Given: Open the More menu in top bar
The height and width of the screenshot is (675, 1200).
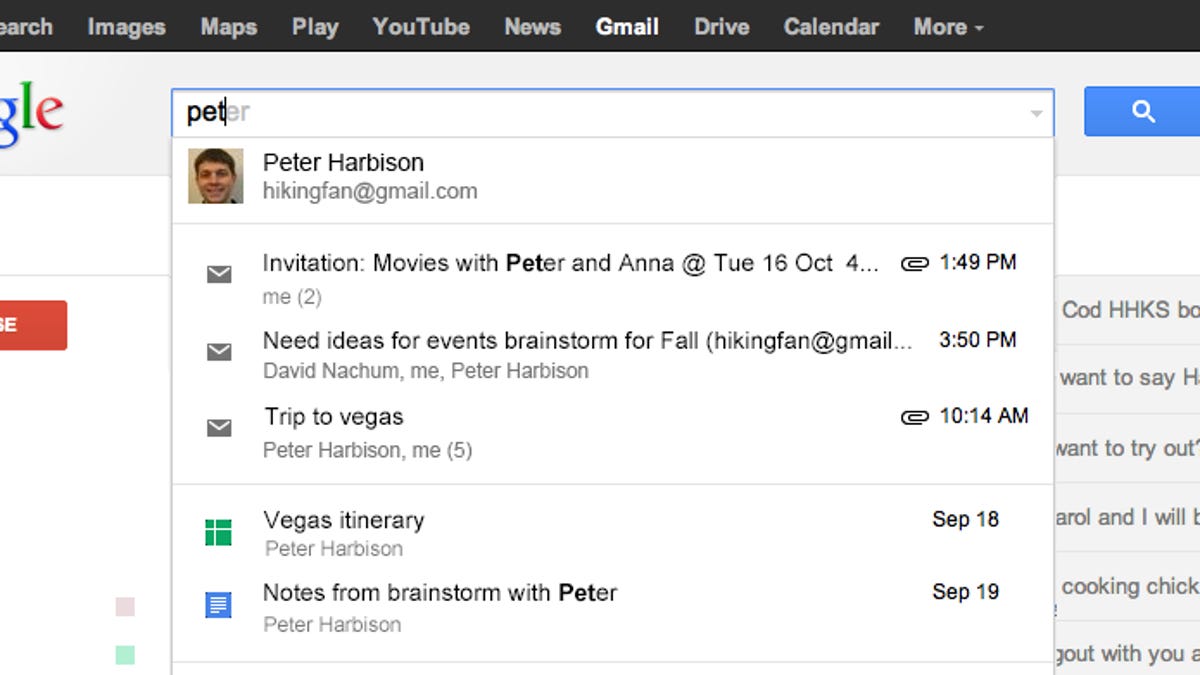Looking at the screenshot, I should (x=947, y=27).
